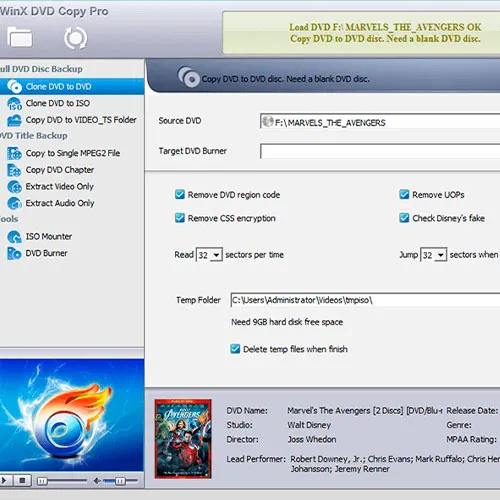The width and height of the screenshot is (500, 500).
Task: Click disc icon in Copy DVD header
Action: 188,77
